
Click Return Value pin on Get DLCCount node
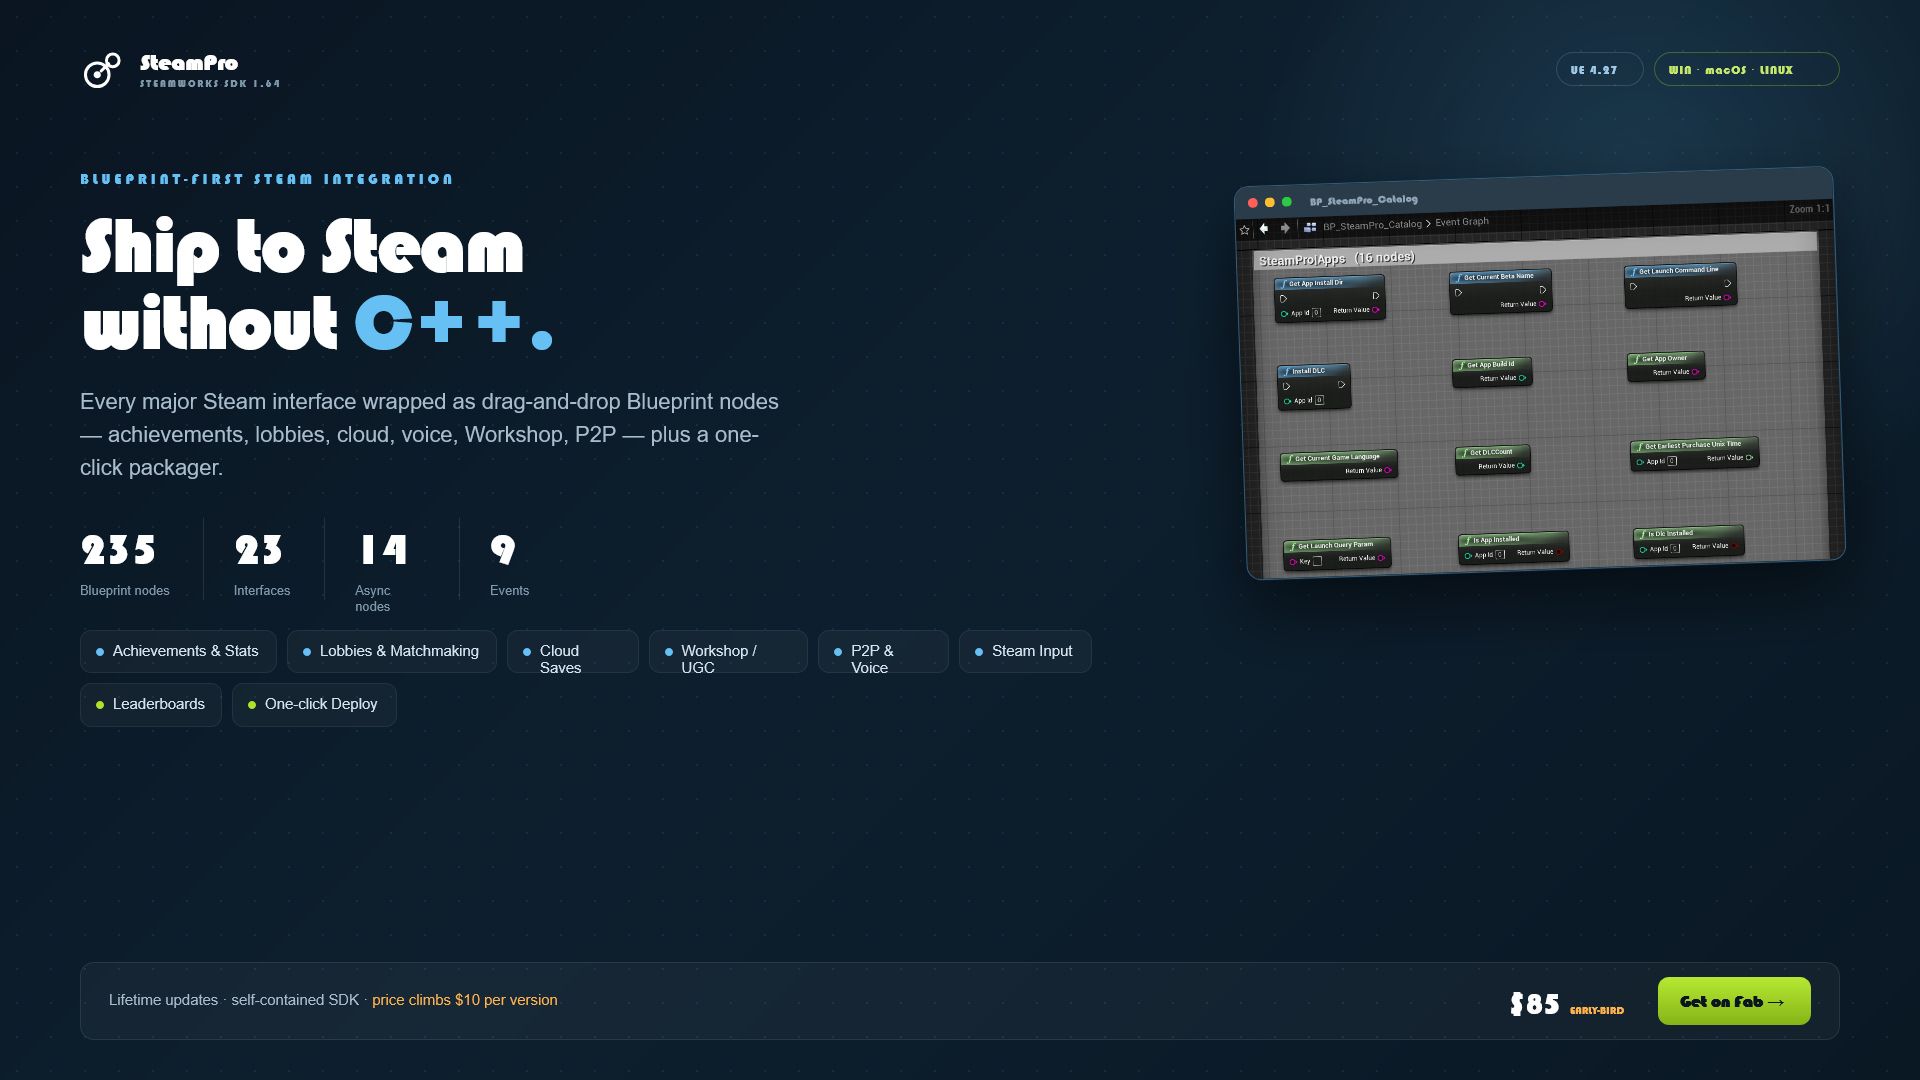(1520, 465)
